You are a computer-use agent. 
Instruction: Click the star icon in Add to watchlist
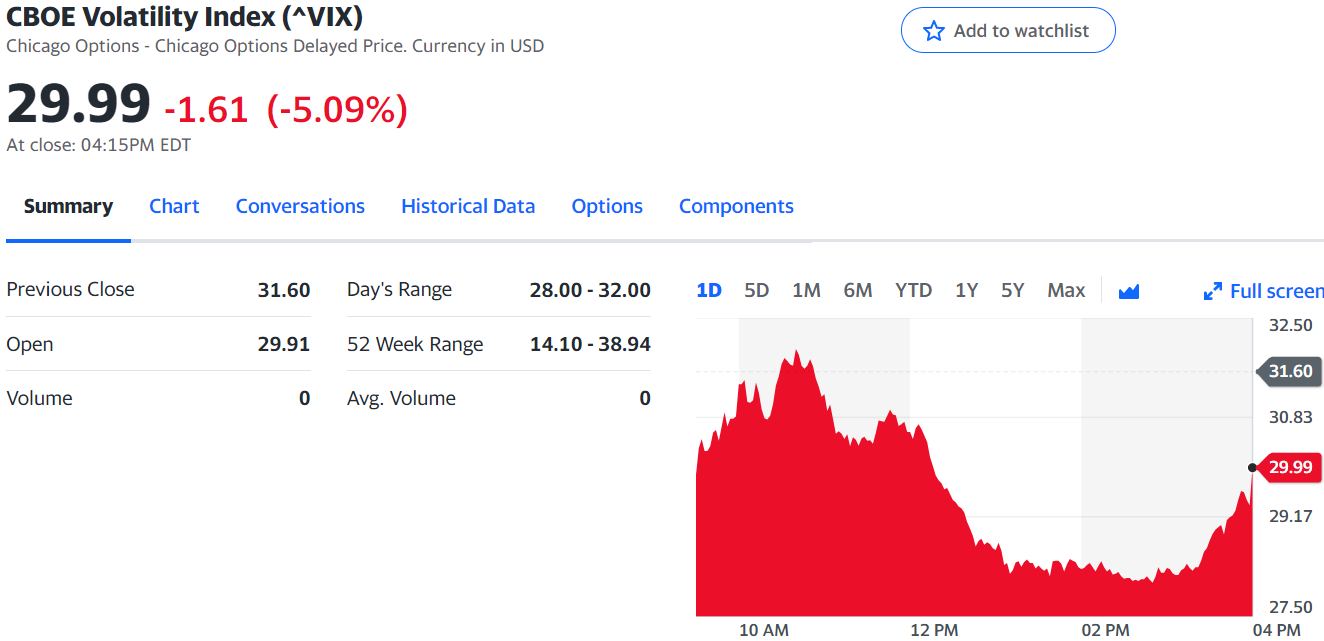click(x=934, y=31)
